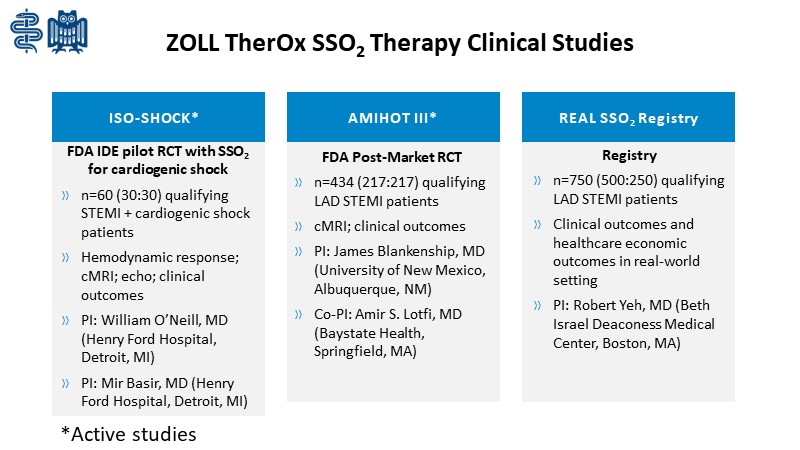Click the chevron bullet beside n=750 text
800x450 pixels.
pyautogui.click(x=537, y=183)
